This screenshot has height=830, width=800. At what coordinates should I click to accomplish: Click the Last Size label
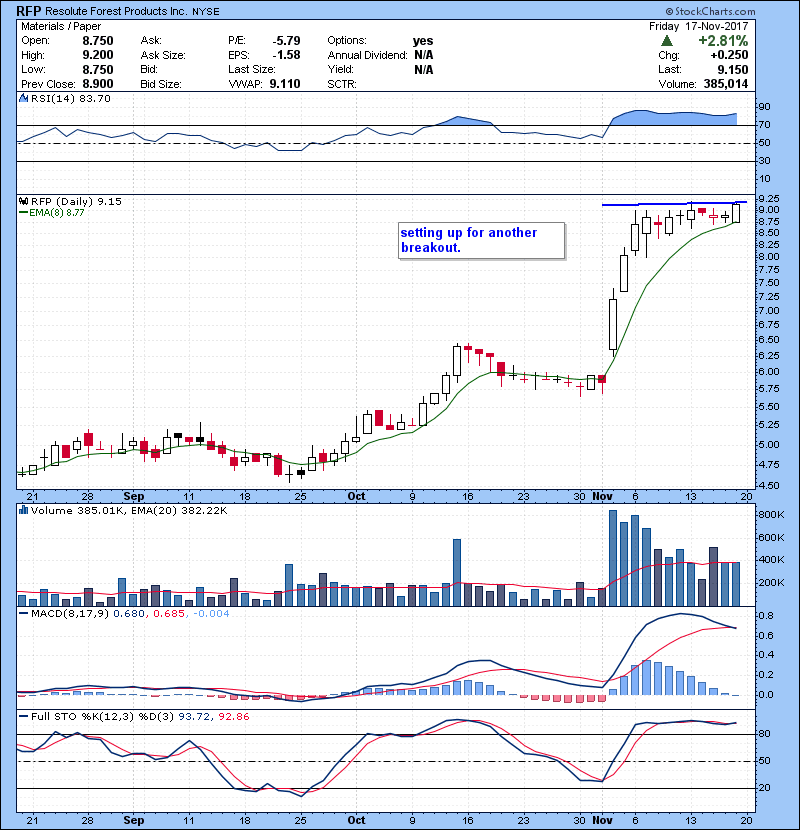pos(251,69)
